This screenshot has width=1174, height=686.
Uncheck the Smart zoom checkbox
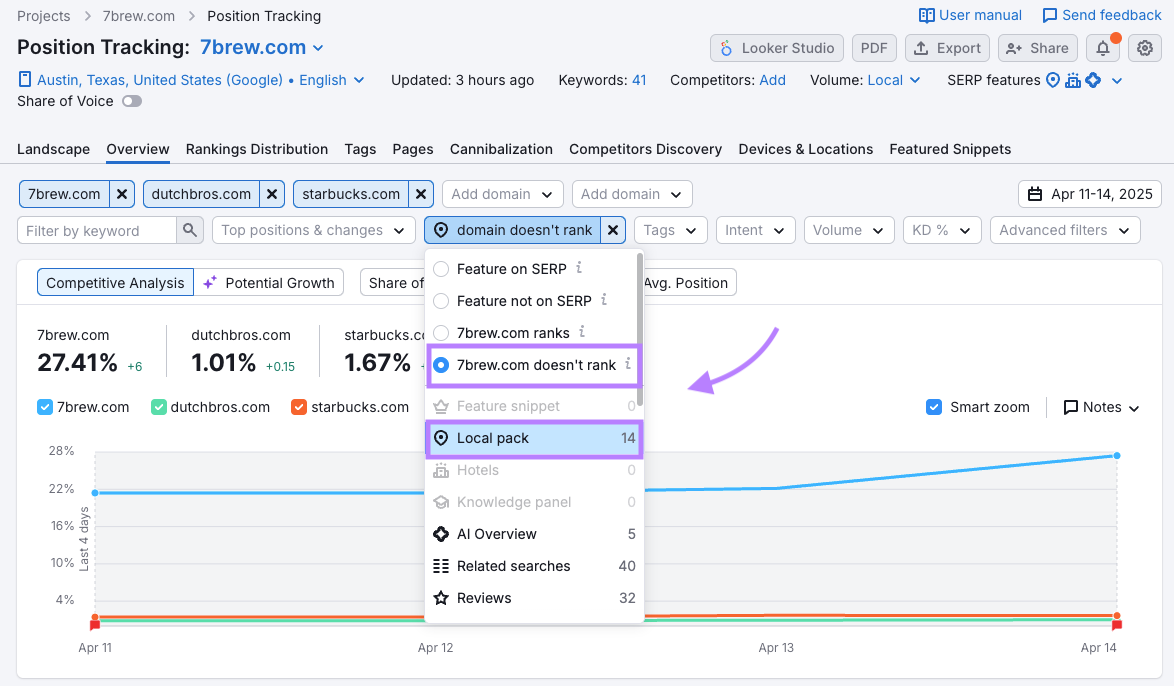(x=934, y=407)
